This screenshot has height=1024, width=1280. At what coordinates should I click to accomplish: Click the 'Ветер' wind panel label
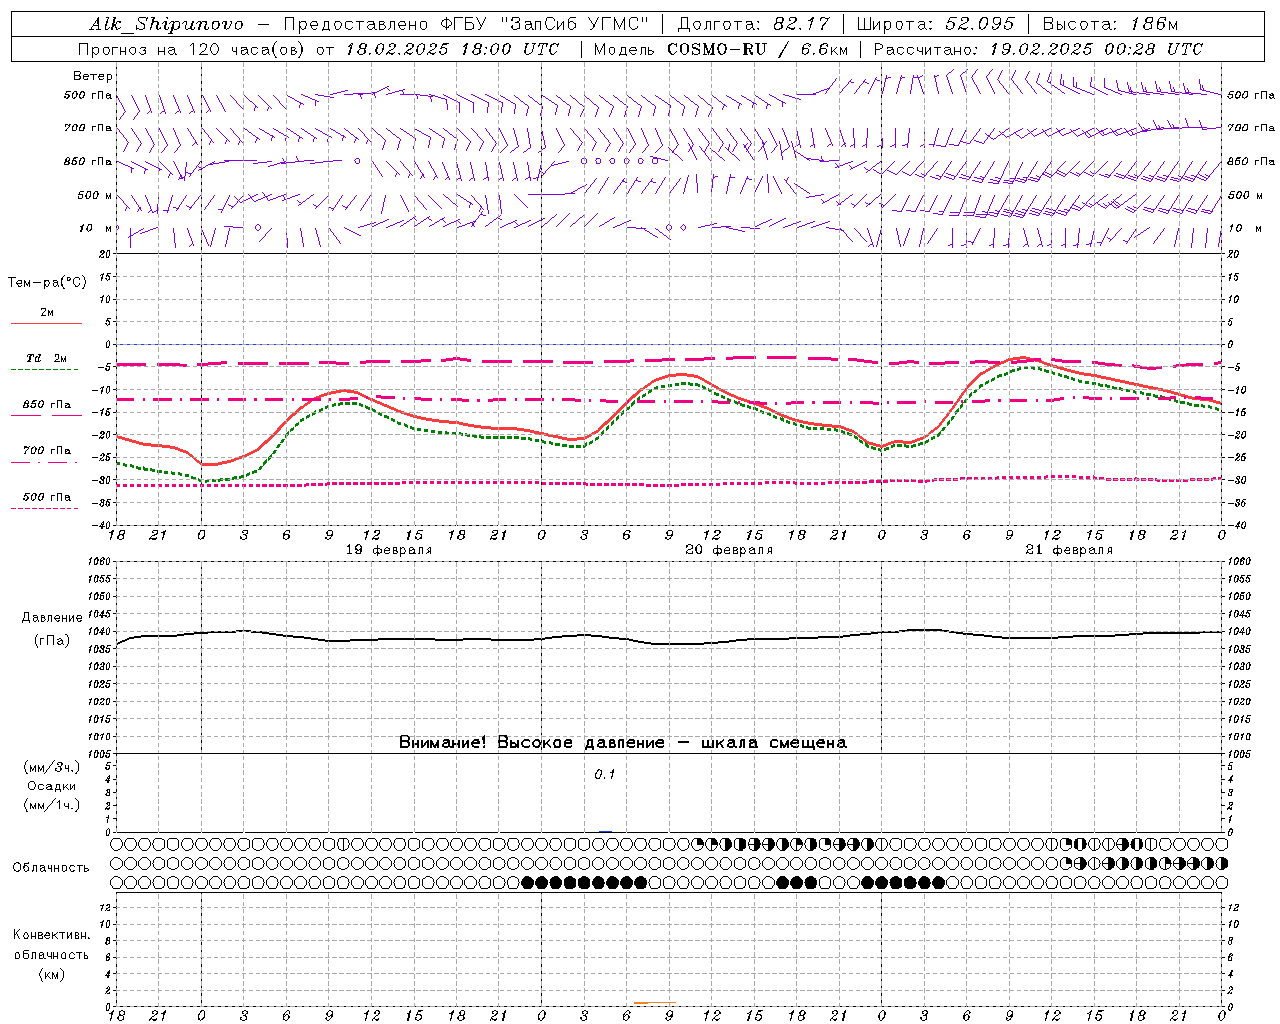click(93, 76)
